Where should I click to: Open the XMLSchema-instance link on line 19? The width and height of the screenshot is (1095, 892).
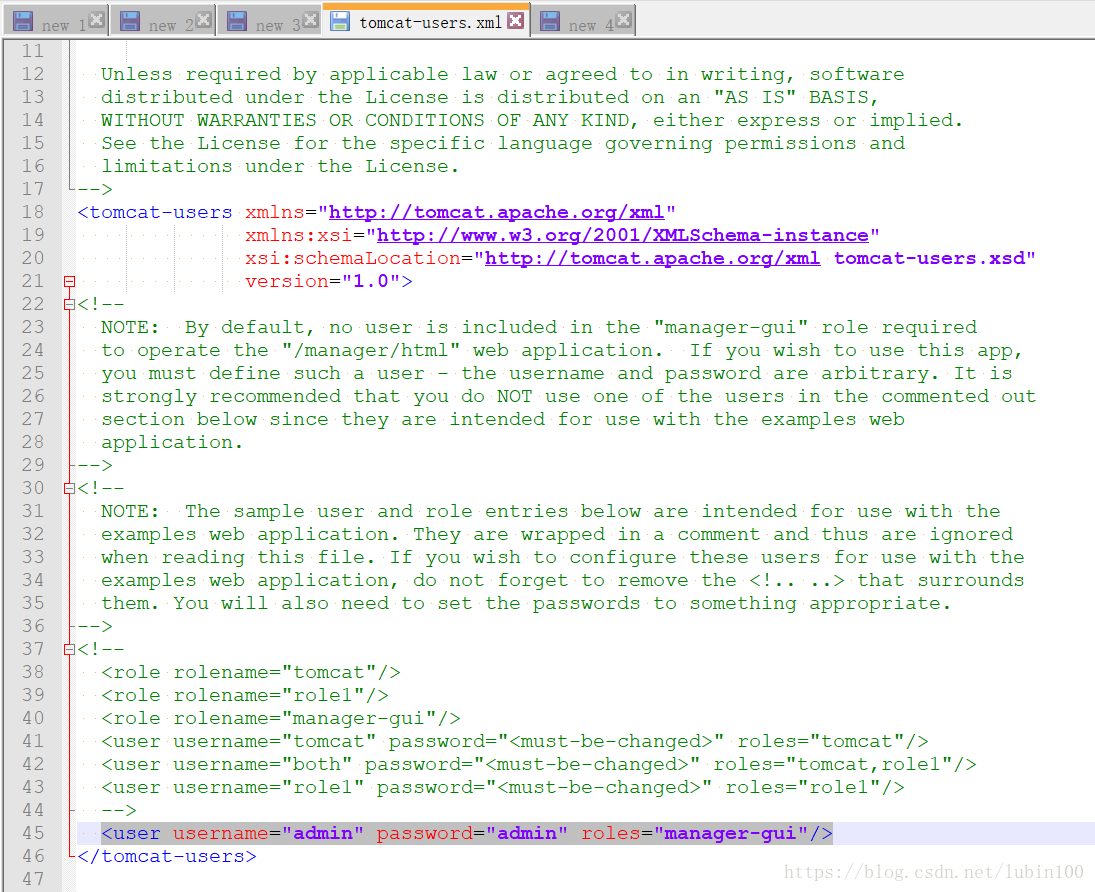coord(623,235)
